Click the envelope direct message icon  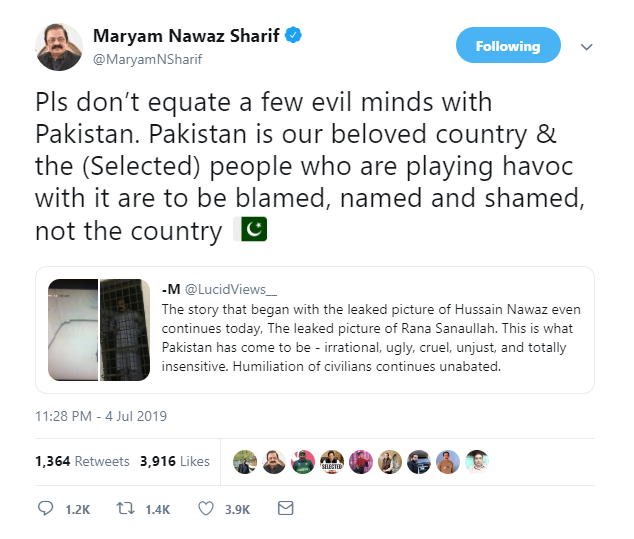[x=285, y=509]
